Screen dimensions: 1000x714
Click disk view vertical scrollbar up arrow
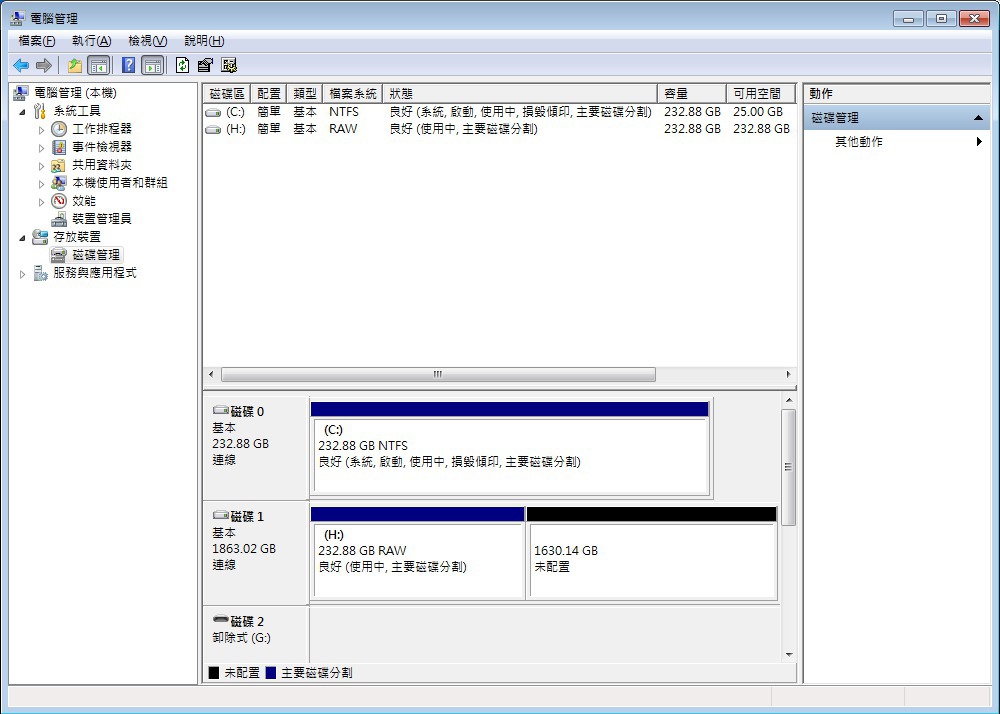pyautogui.click(x=789, y=400)
